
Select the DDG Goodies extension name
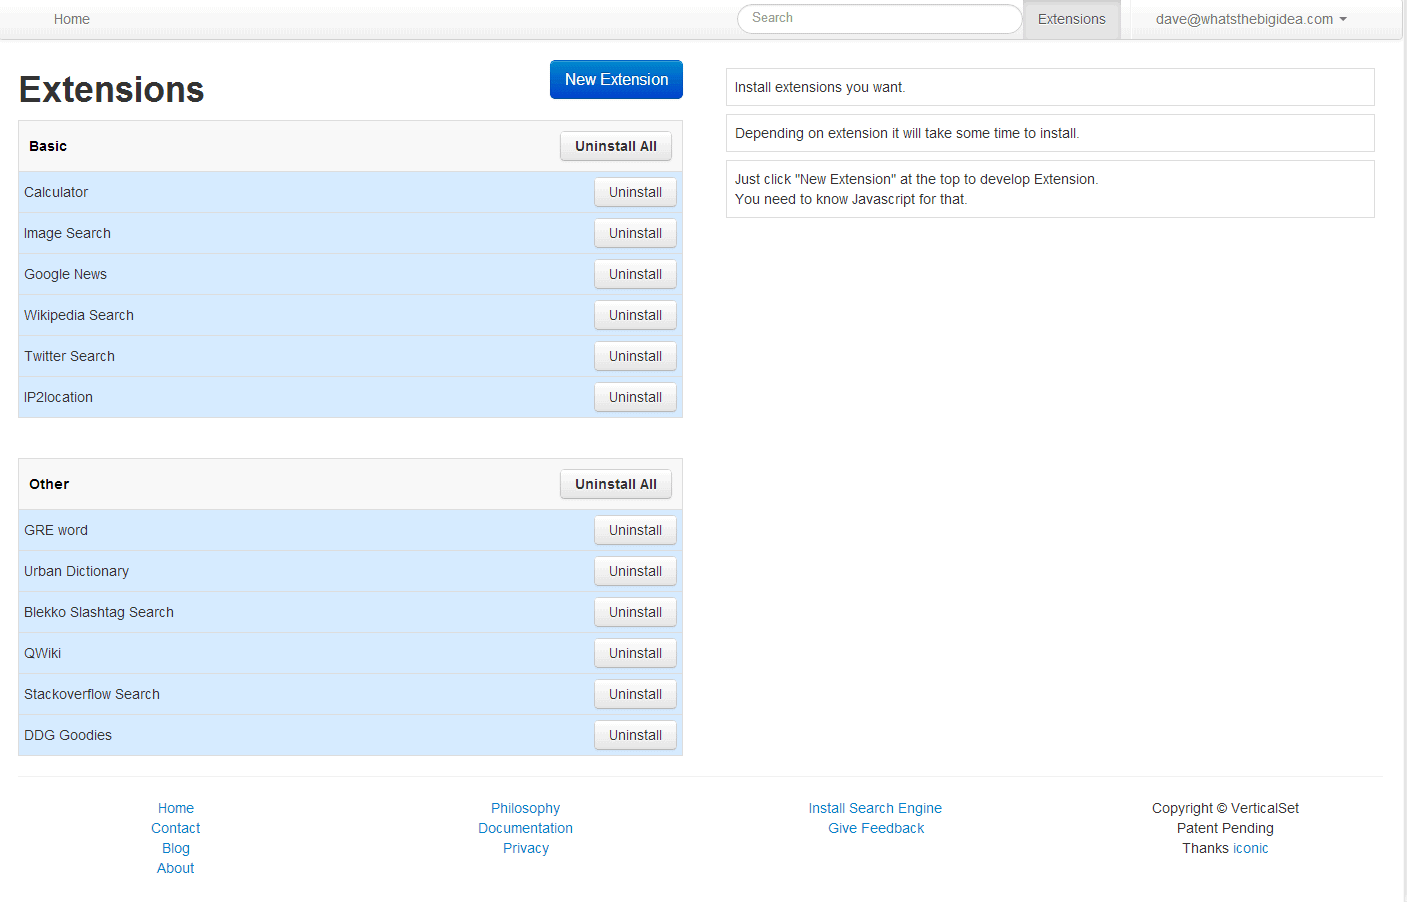coord(68,735)
